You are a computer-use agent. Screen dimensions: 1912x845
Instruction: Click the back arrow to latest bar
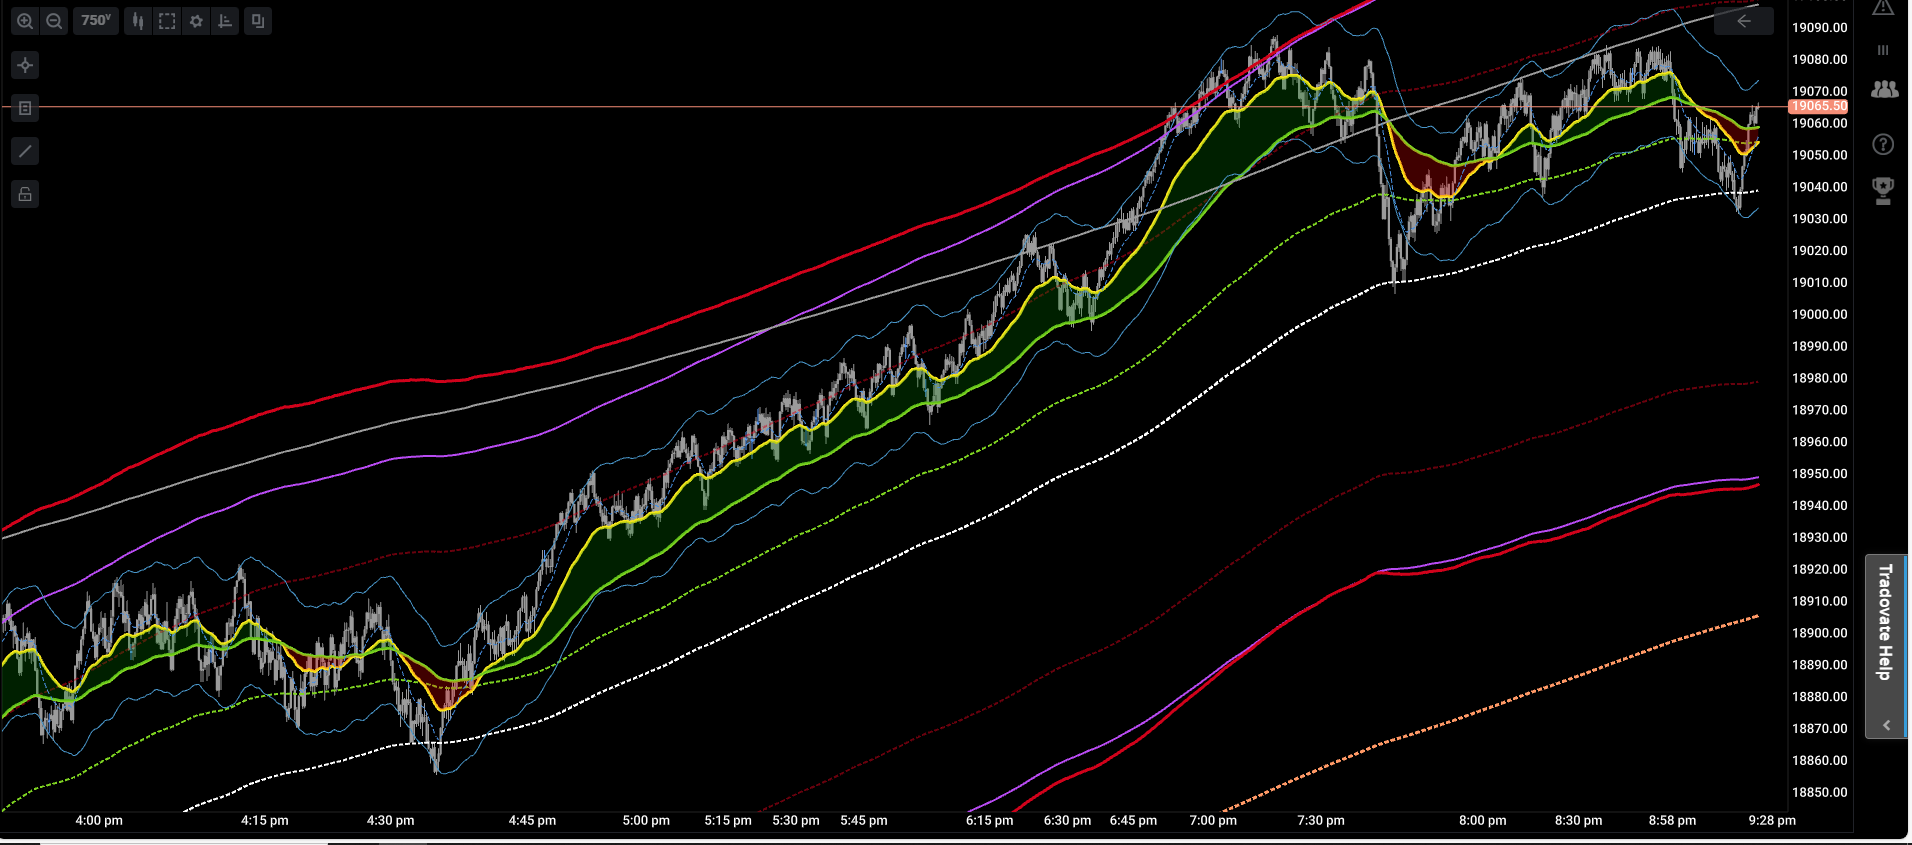click(x=1743, y=21)
